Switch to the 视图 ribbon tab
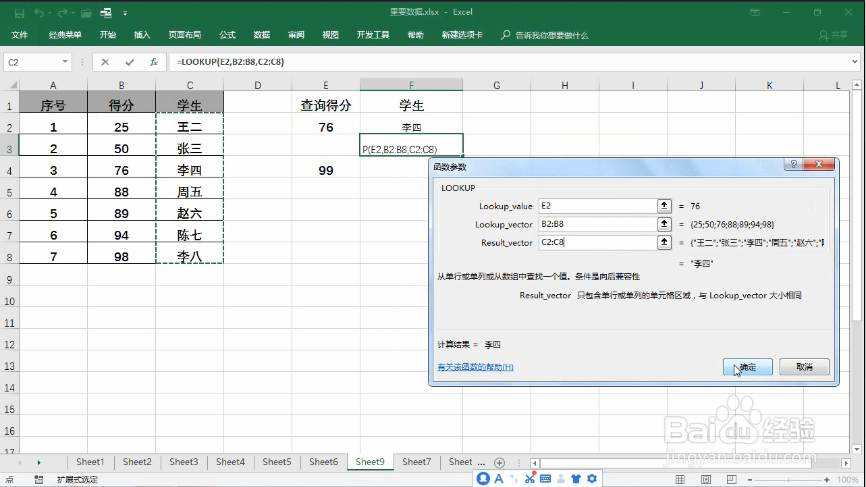This screenshot has width=866, height=487. coord(330,35)
